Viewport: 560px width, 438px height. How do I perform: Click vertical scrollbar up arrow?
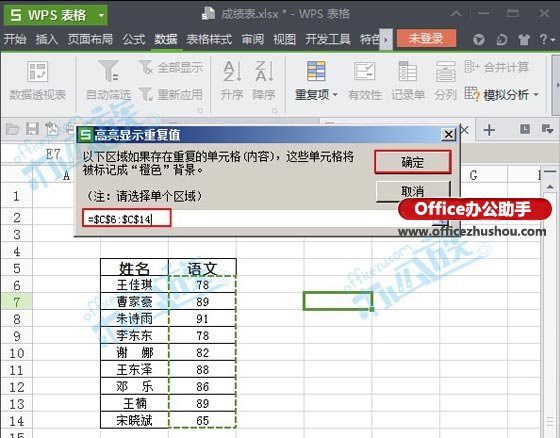[549, 187]
